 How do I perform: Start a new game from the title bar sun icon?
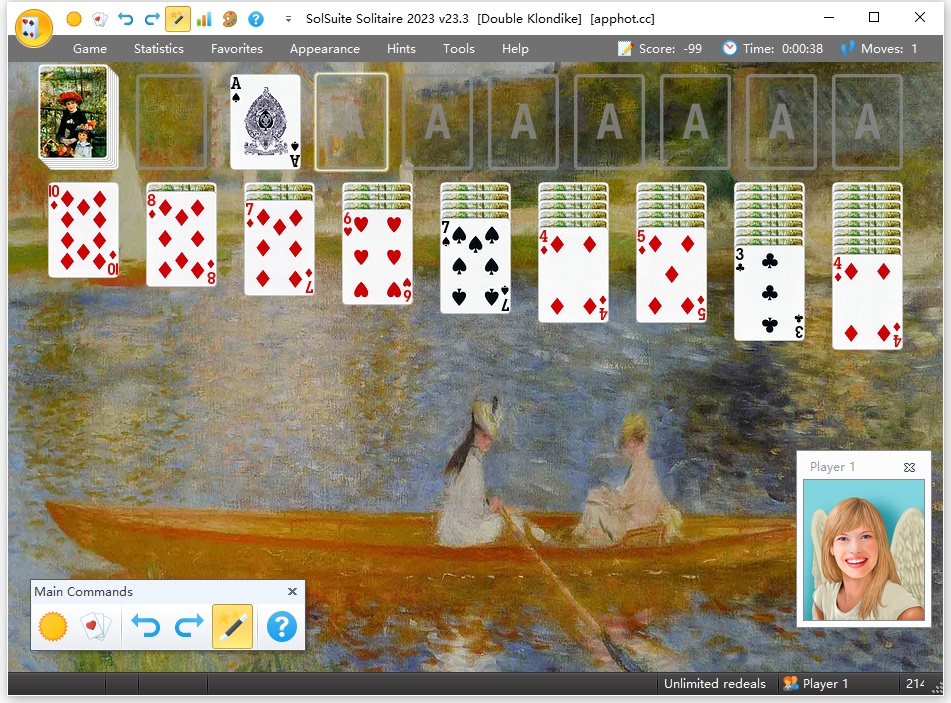pyautogui.click(x=74, y=19)
